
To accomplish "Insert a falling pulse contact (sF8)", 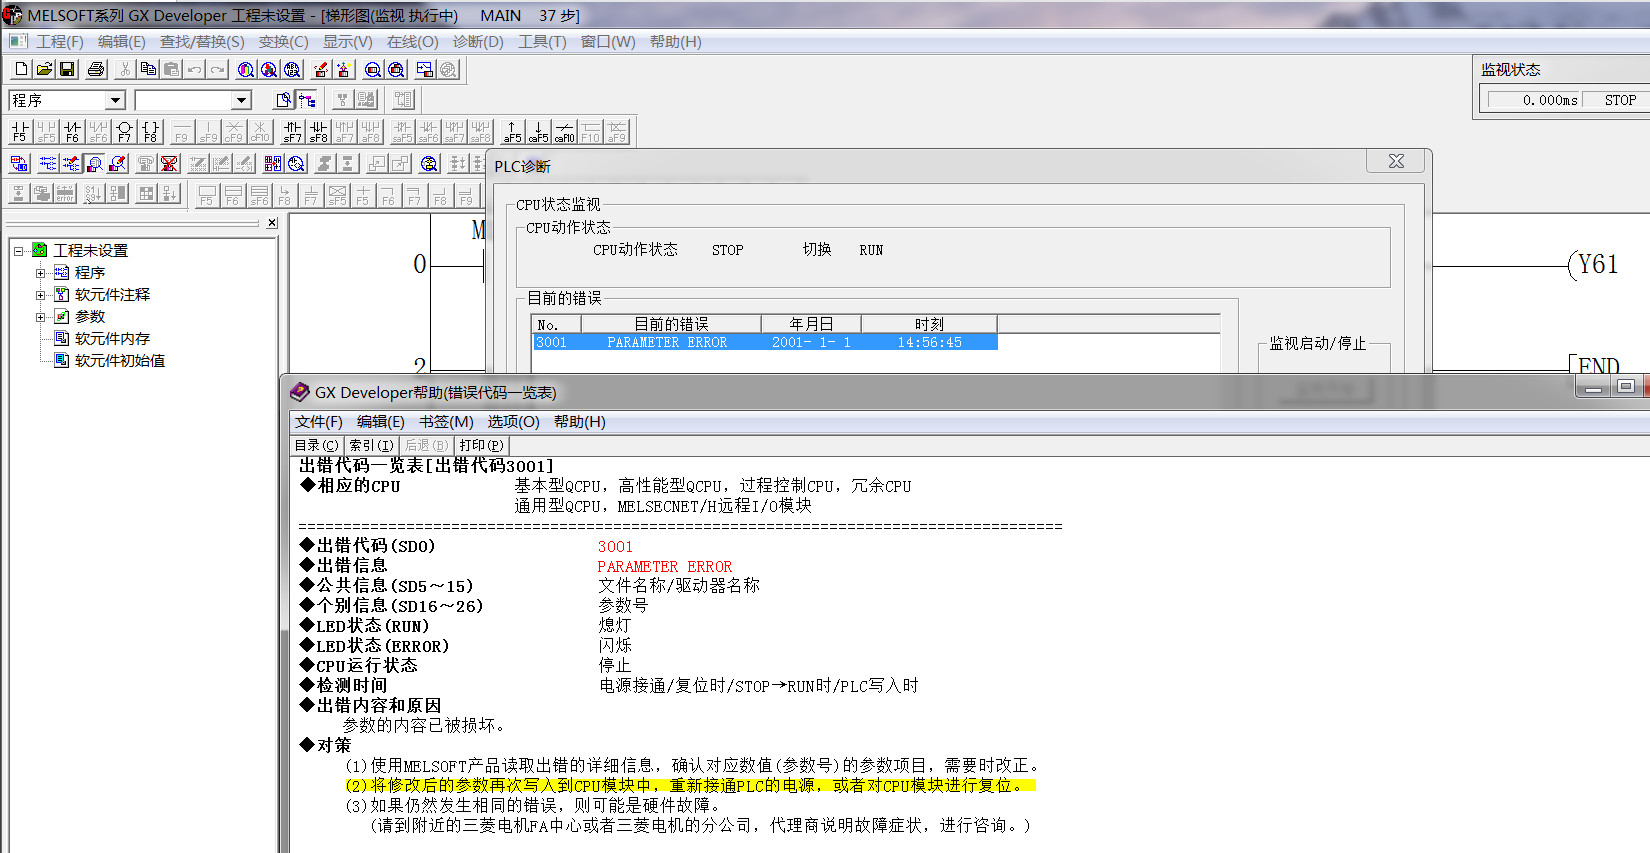I will [318, 131].
